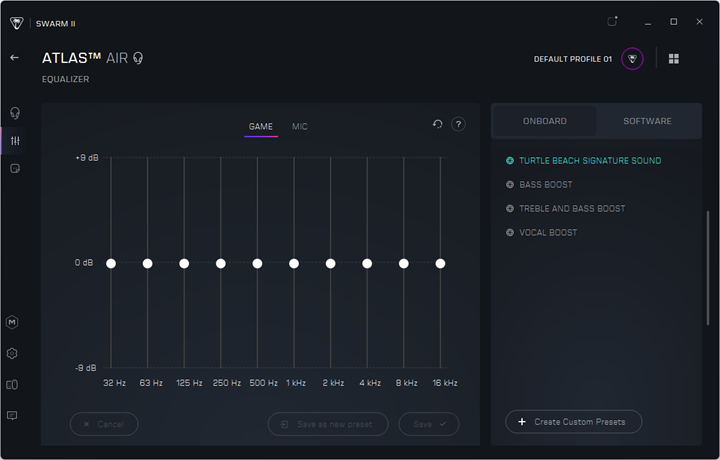
Task: Click Create Custom Presets button
Action: click(x=574, y=422)
